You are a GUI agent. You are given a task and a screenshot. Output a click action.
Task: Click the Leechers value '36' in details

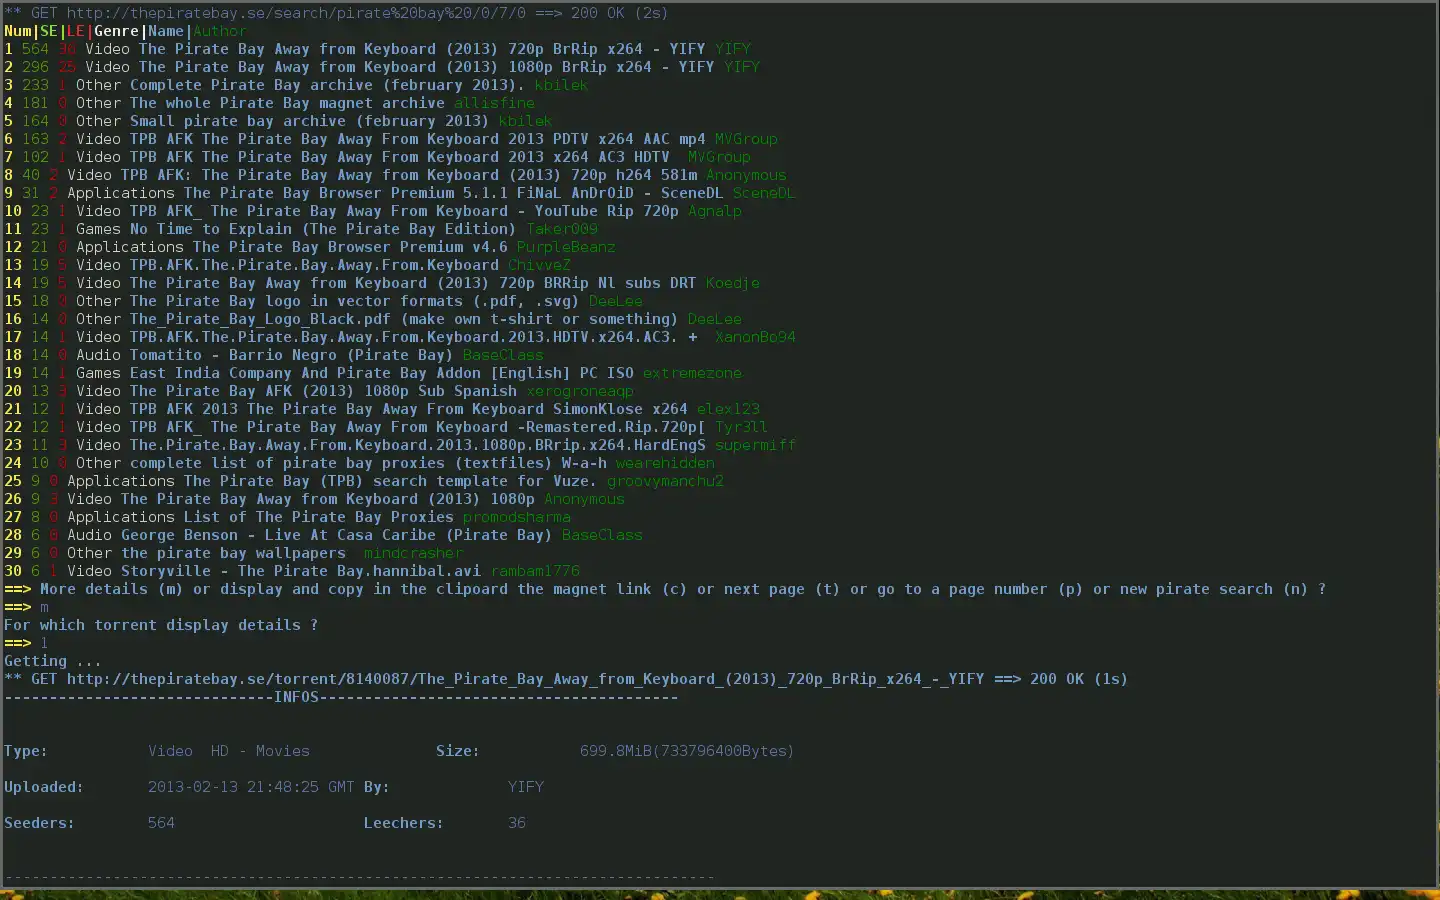point(517,823)
